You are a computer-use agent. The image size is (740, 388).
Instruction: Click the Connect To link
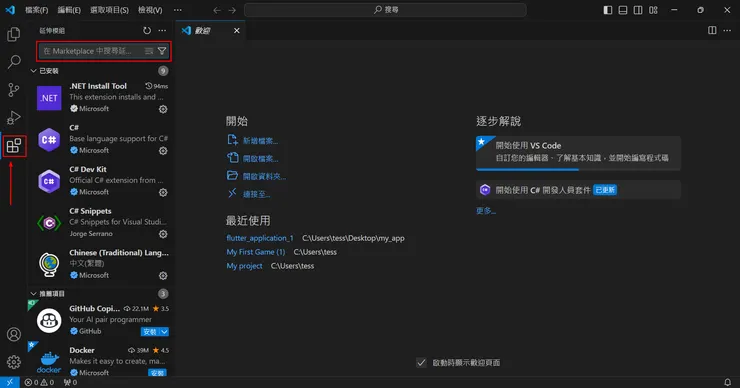click(256, 194)
